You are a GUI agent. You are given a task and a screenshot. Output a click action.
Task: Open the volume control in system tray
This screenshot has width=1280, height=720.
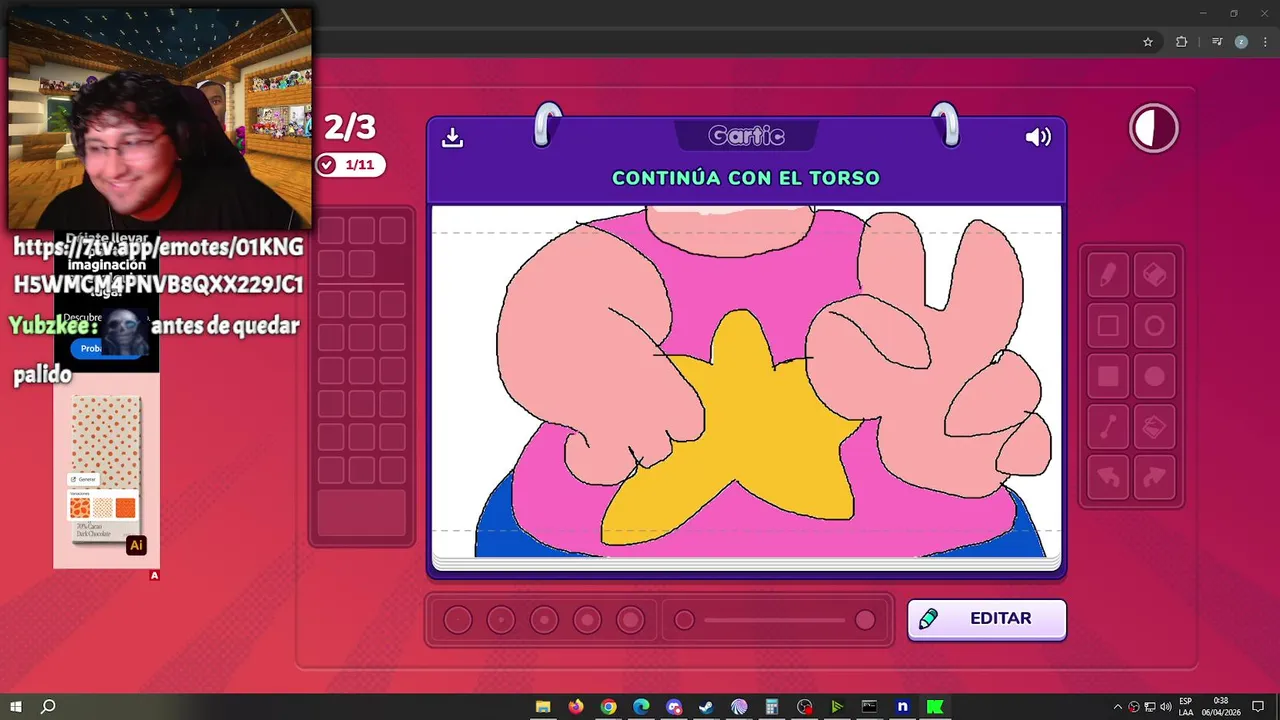(x=1165, y=707)
